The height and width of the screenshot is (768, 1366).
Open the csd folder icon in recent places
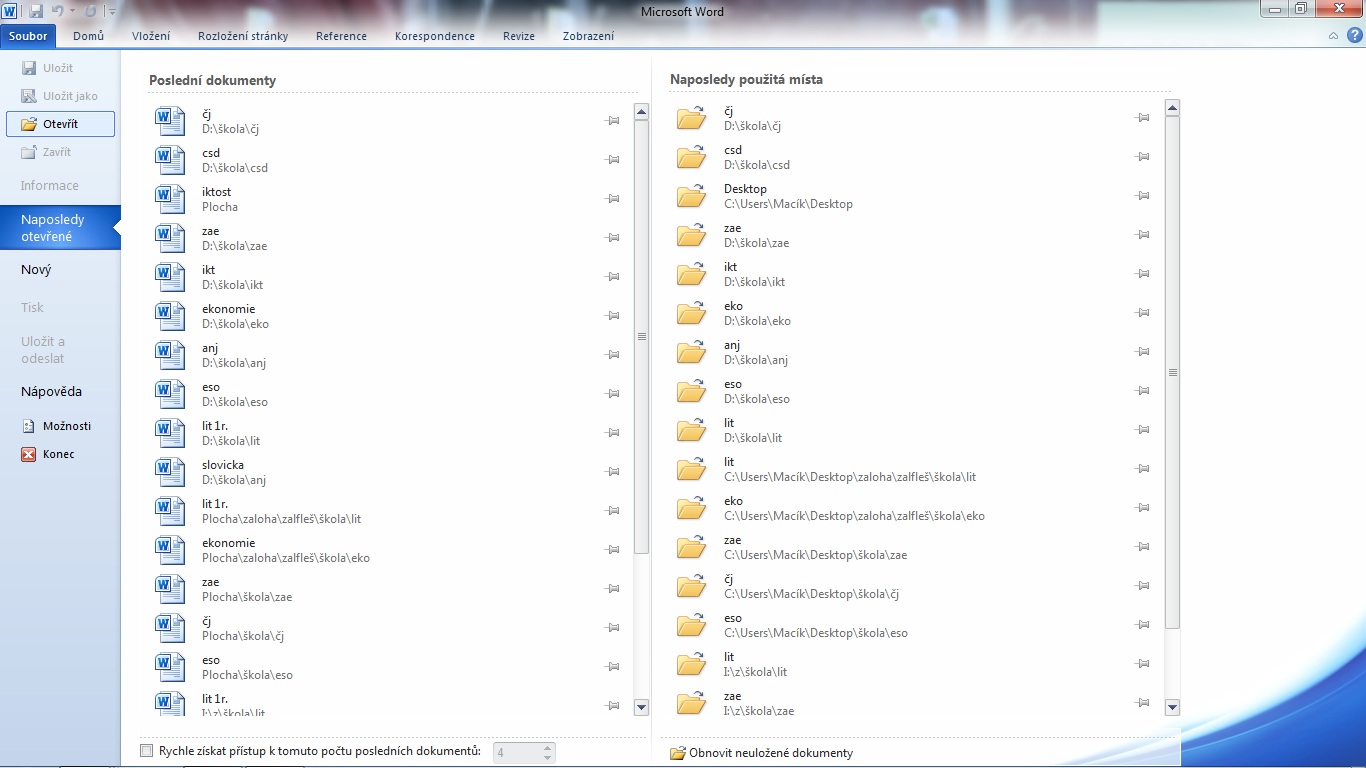[x=691, y=157]
